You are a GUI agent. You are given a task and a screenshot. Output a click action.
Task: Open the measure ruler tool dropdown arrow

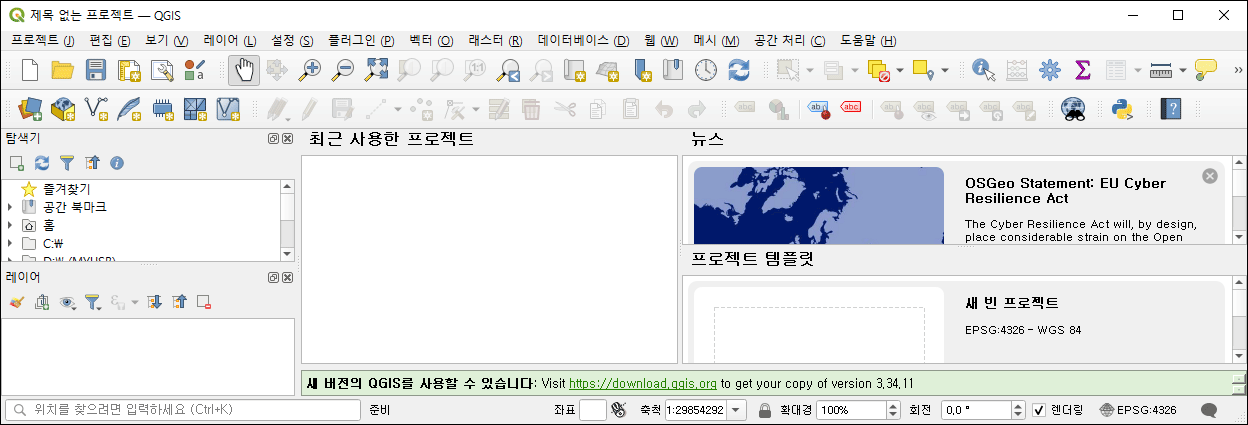[1183, 70]
